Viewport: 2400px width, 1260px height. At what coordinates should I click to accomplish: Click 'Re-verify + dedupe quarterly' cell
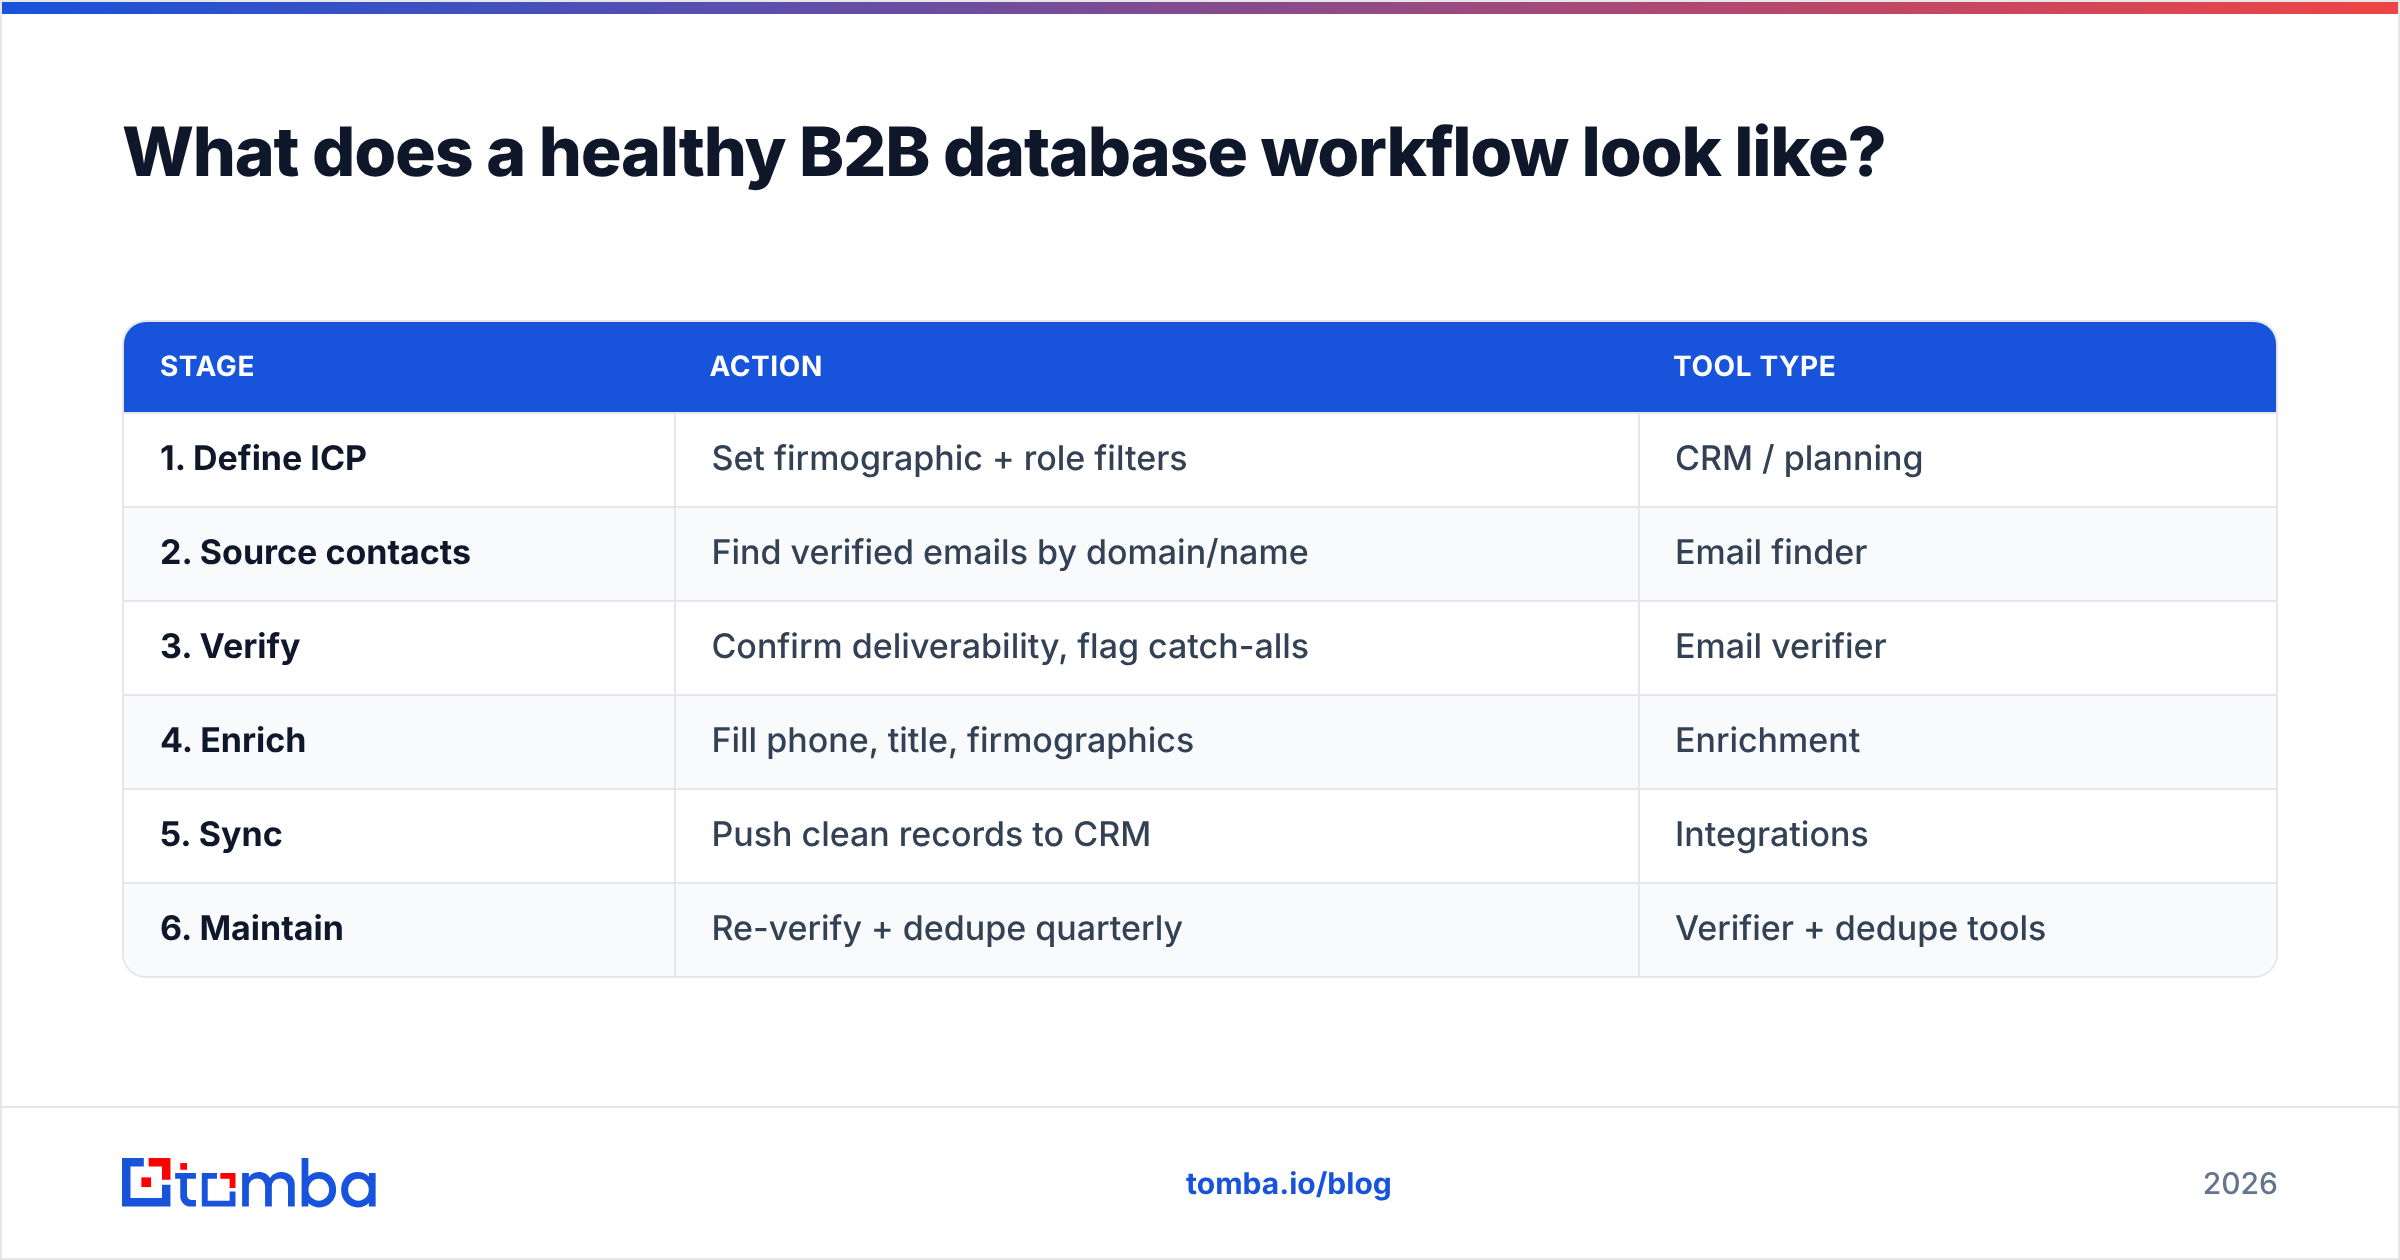pos(1157,929)
